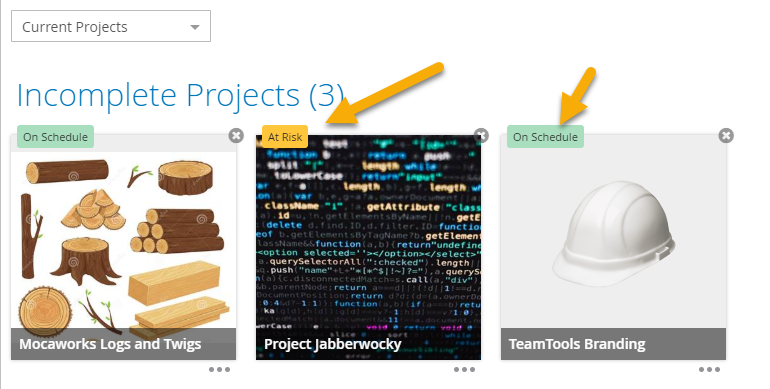Click the Current Projects dropdown arrow
Viewport: 770px width, 389px height.
[195, 27]
